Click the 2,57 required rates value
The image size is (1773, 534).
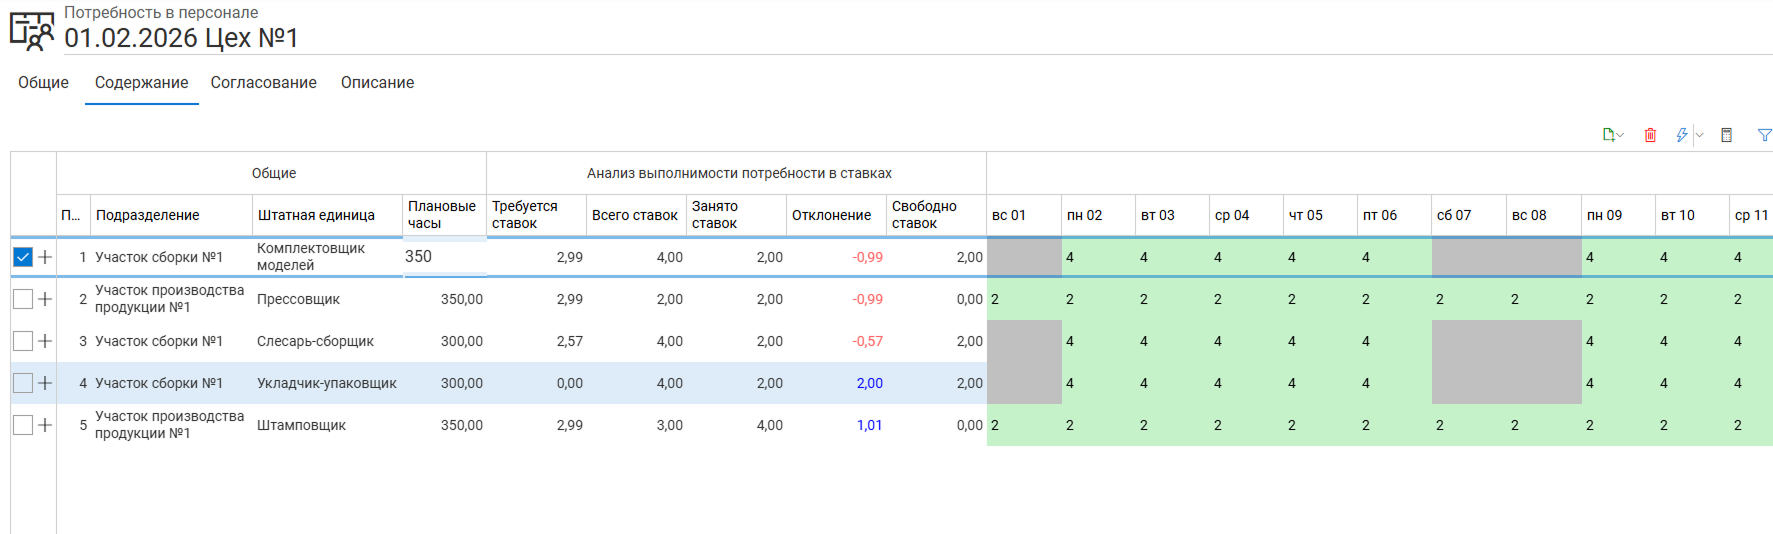click(570, 341)
